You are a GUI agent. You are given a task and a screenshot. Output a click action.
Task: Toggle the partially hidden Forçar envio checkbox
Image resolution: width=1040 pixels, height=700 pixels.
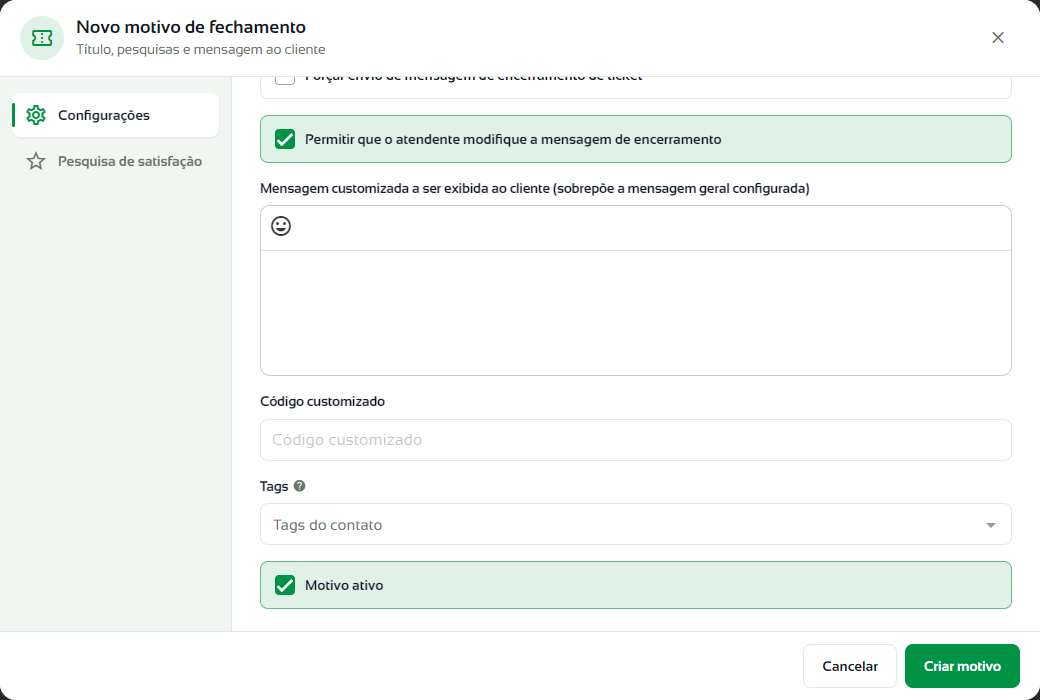tap(285, 80)
